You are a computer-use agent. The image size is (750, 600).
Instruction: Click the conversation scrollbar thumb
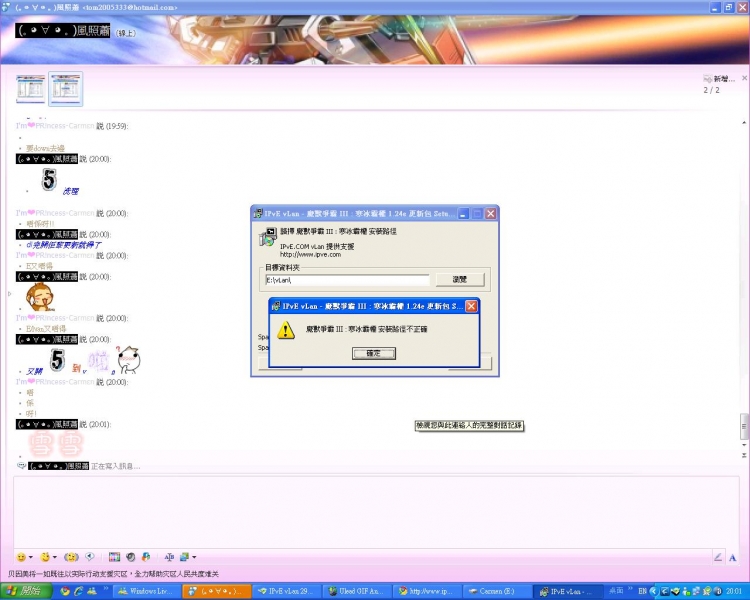coord(744,426)
